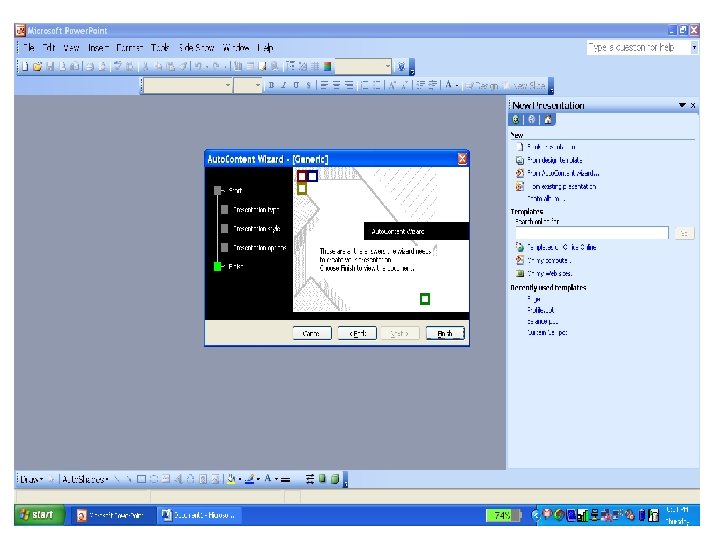
Task: Open the Font size dropdown
Action: coord(258,85)
